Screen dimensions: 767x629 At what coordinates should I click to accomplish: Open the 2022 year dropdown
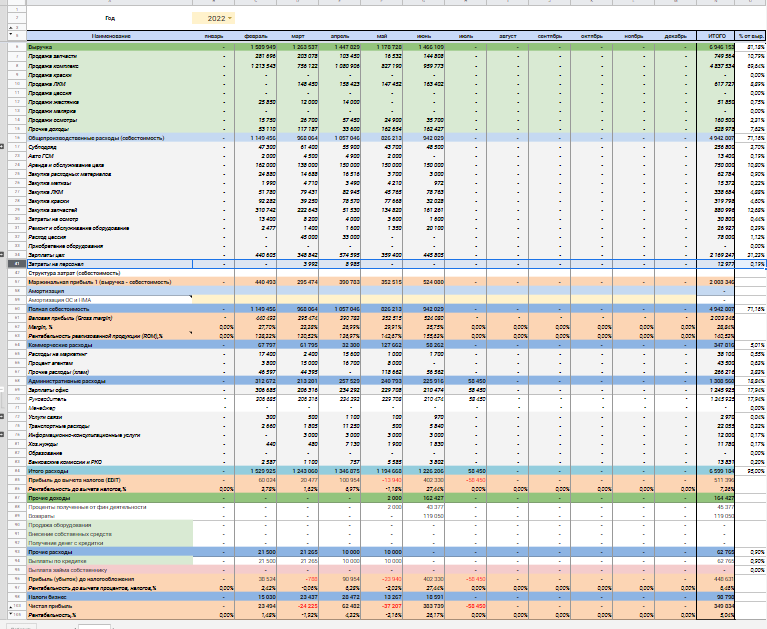point(230,18)
